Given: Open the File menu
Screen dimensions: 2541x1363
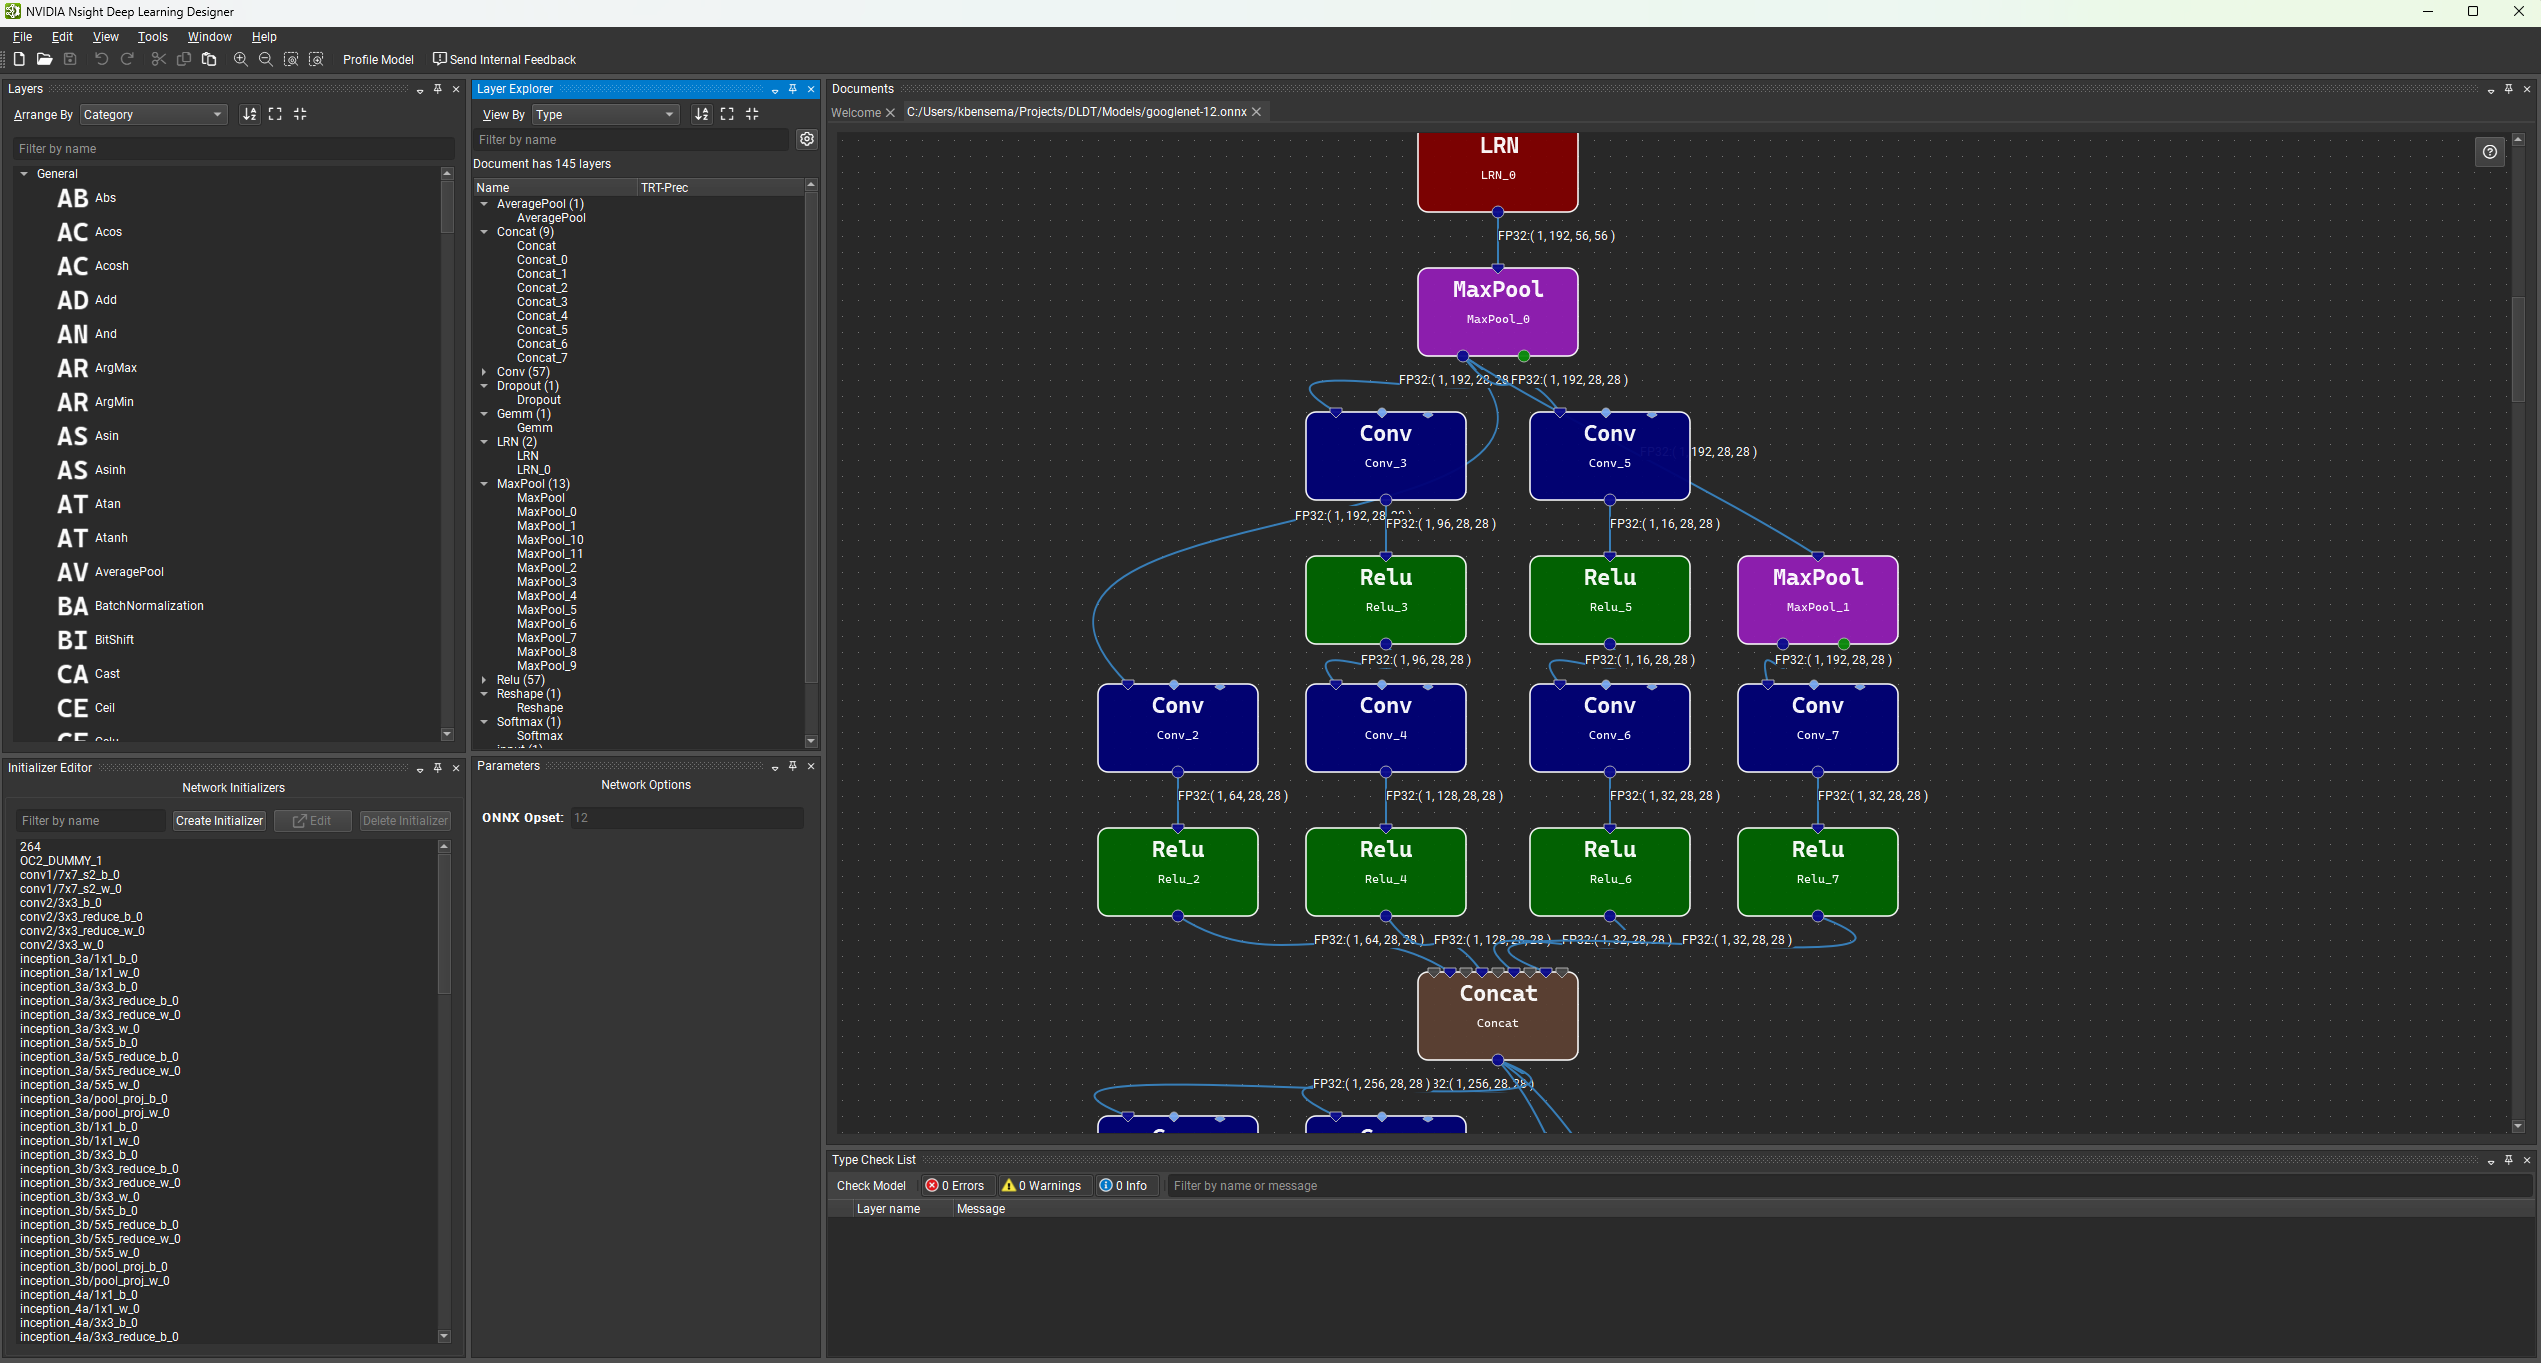Looking at the screenshot, I should tap(22, 37).
